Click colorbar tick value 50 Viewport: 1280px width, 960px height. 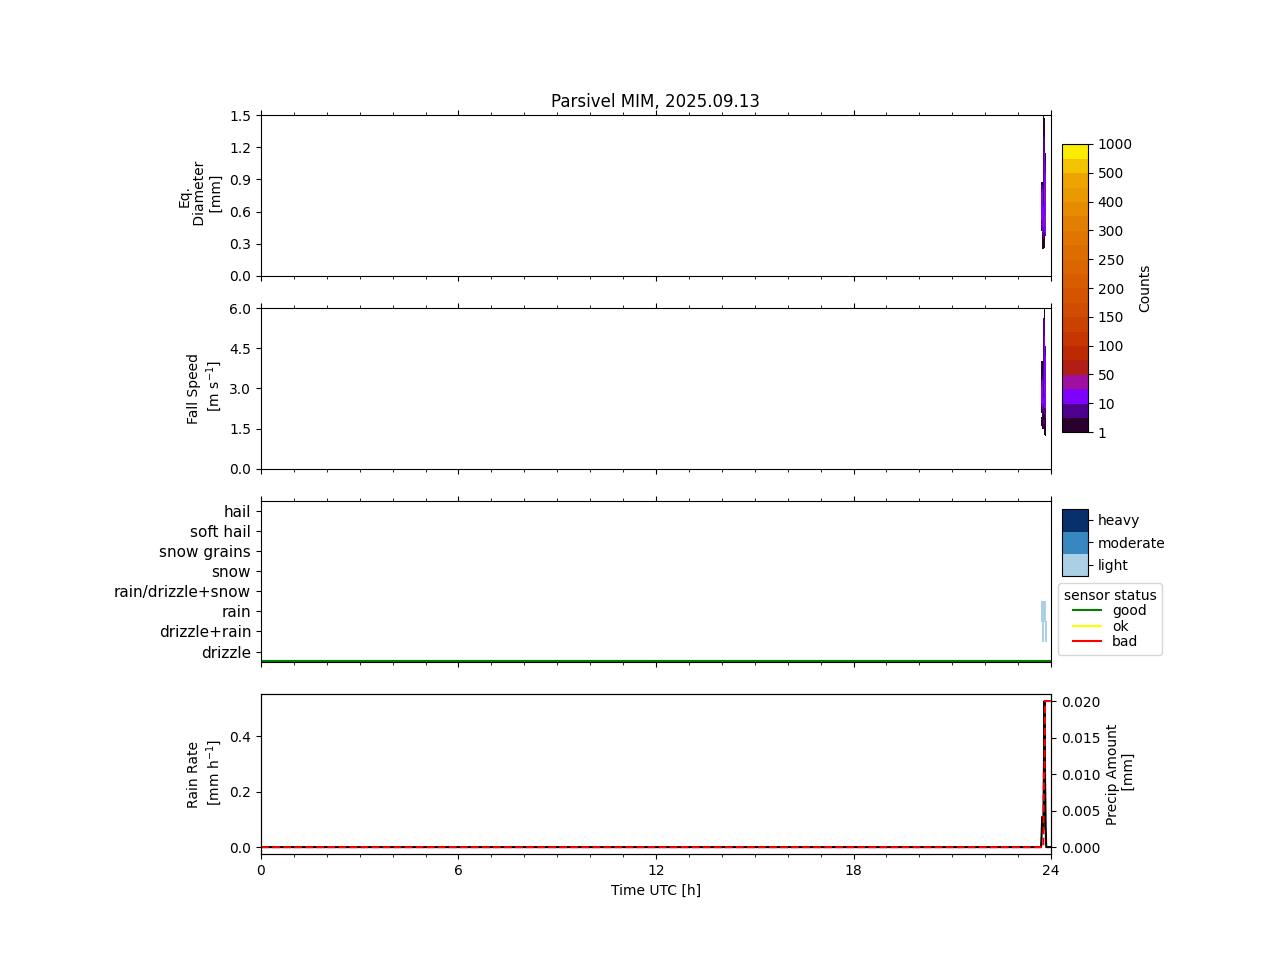[1106, 376]
